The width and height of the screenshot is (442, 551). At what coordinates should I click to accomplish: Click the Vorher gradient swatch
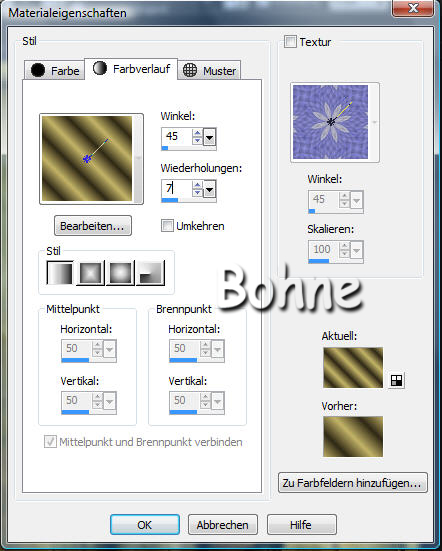click(353, 436)
